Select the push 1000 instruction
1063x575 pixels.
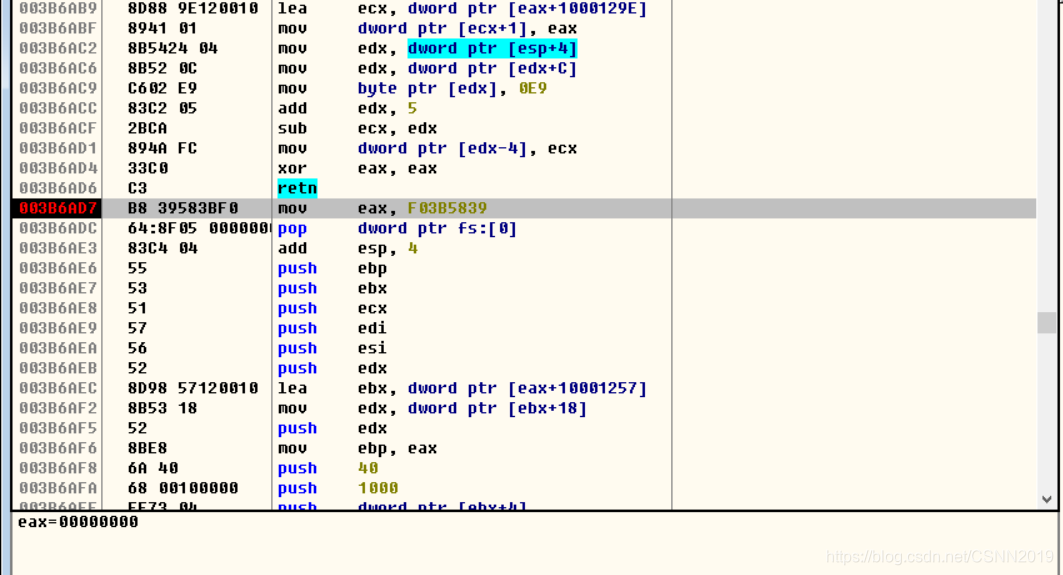click(x=338, y=488)
